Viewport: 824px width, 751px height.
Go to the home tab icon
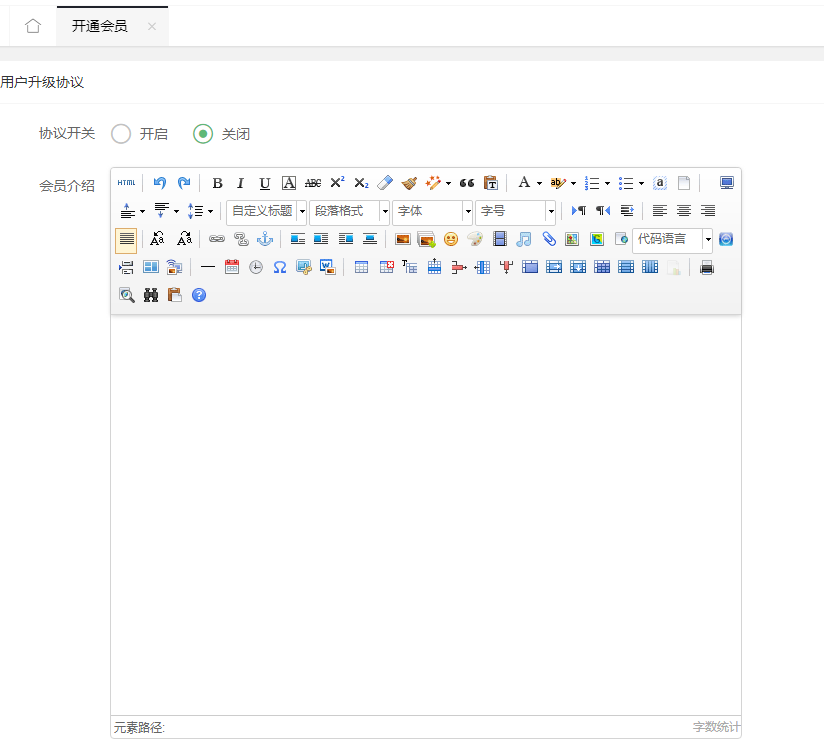click(33, 26)
